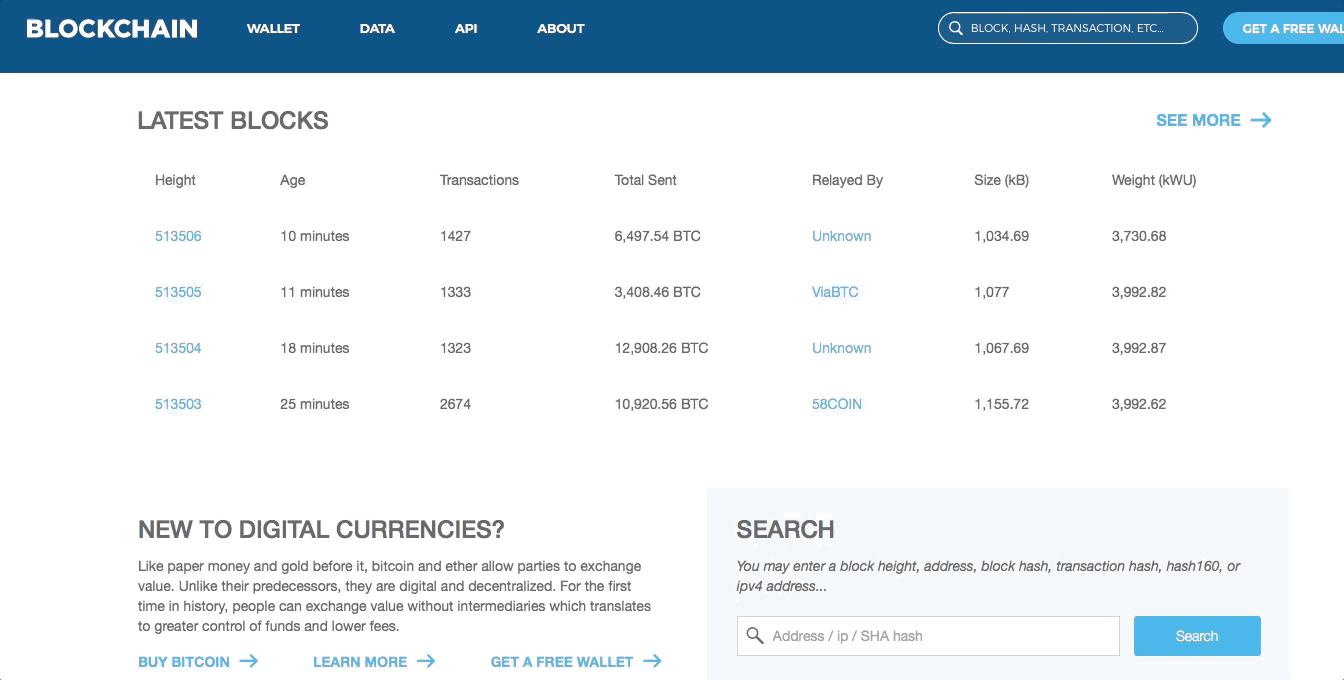Click the Height column header
Viewport: 1344px width, 680px height.
point(175,180)
